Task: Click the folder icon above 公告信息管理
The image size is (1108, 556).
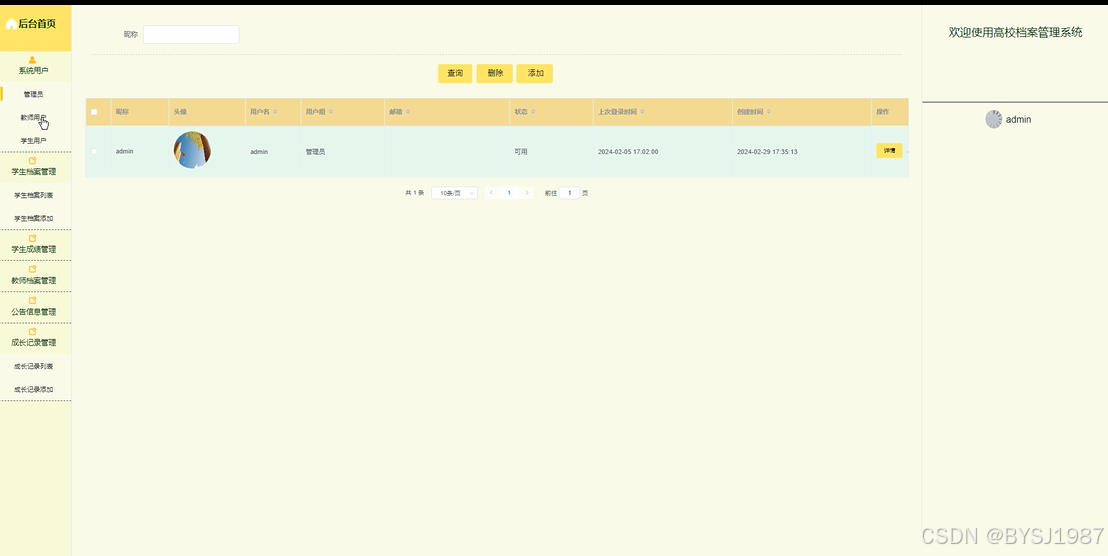Action: tap(33, 301)
